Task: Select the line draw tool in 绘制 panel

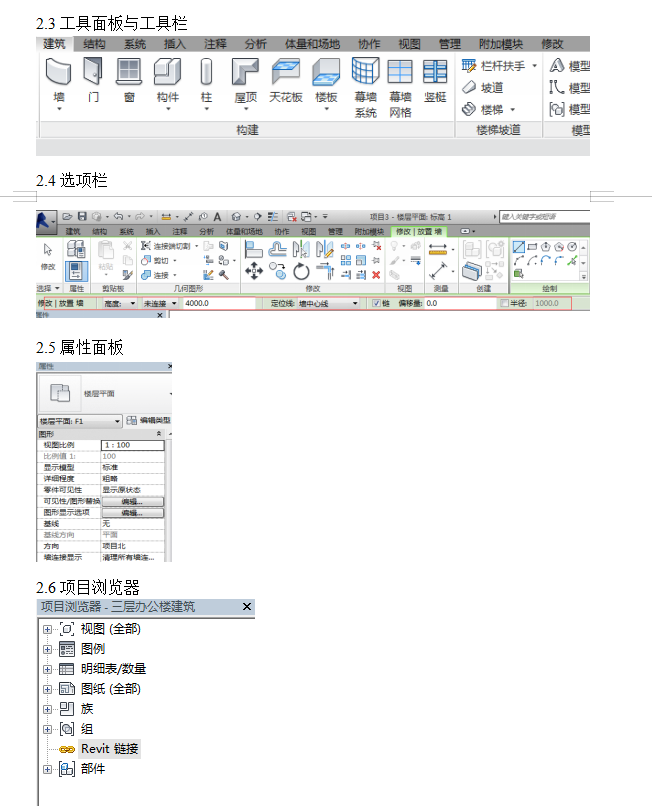Action: click(519, 247)
